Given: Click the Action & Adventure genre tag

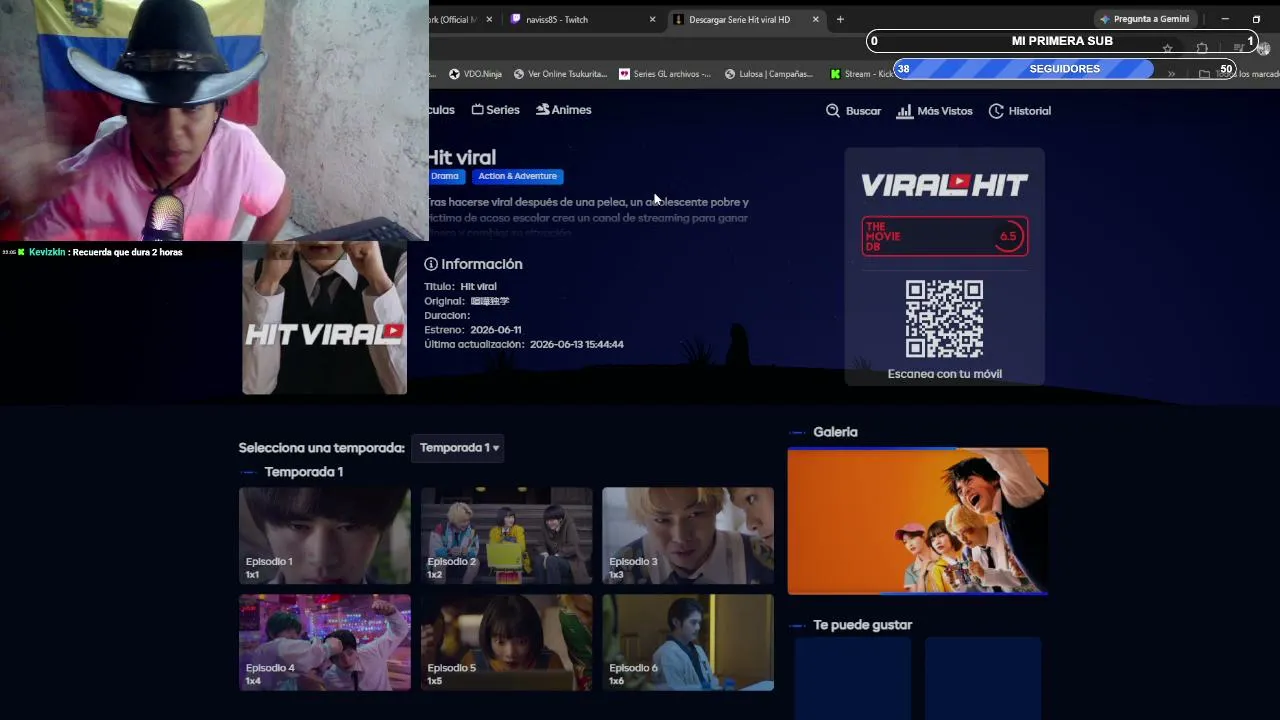Looking at the screenshot, I should pos(517,176).
